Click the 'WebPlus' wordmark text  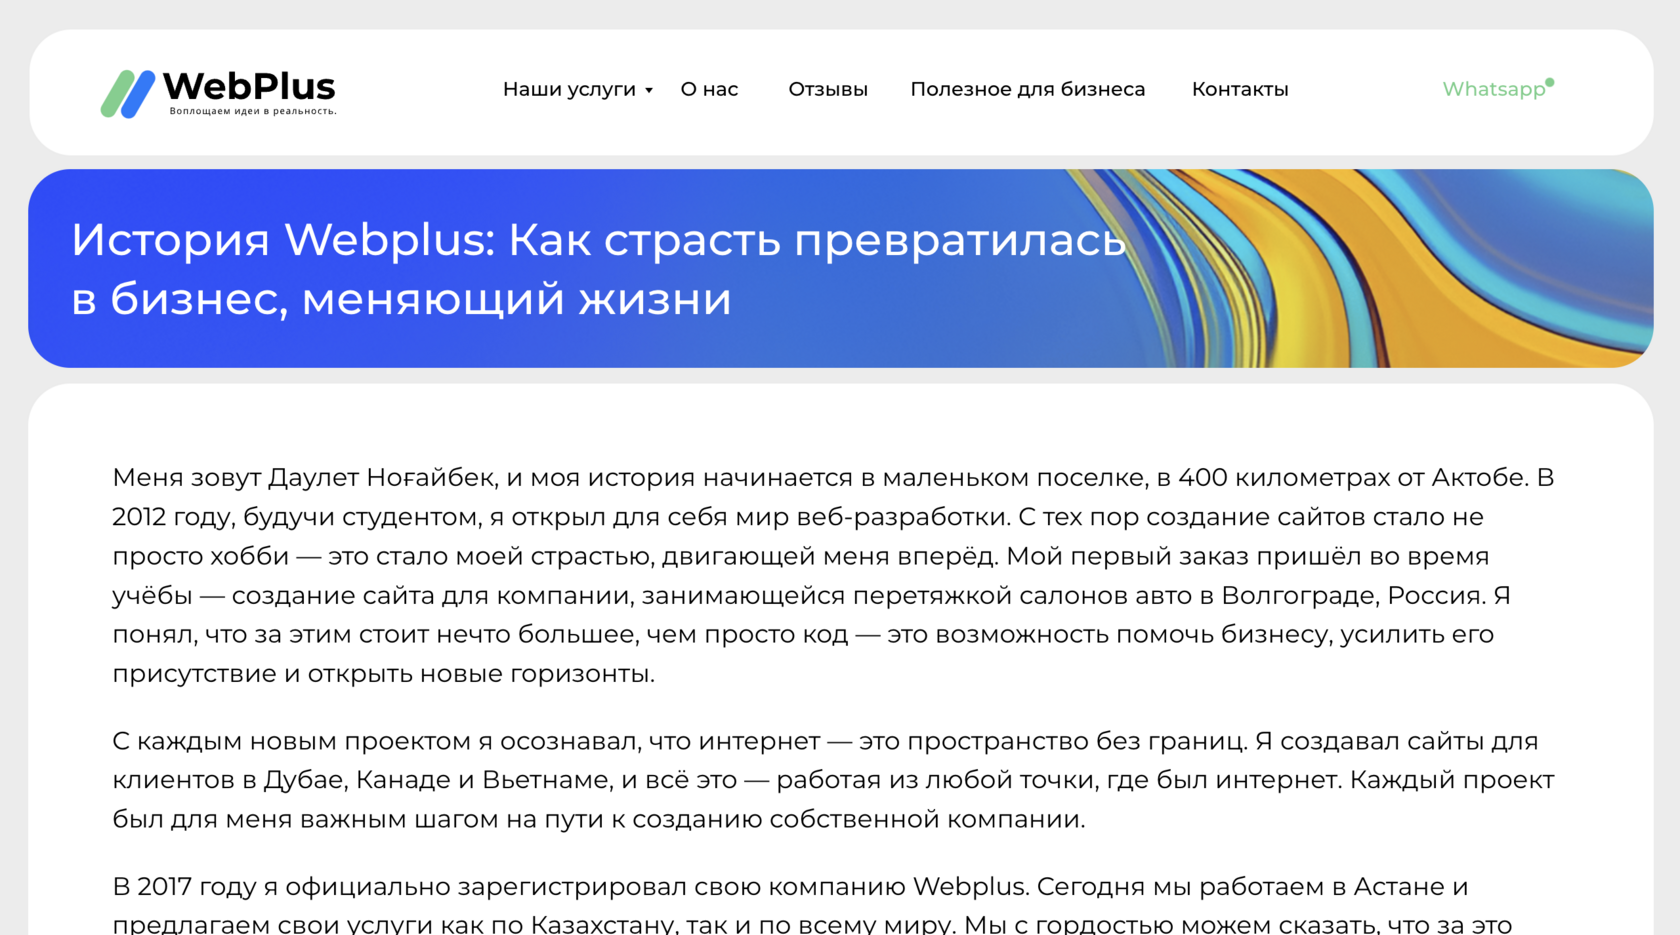point(250,87)
